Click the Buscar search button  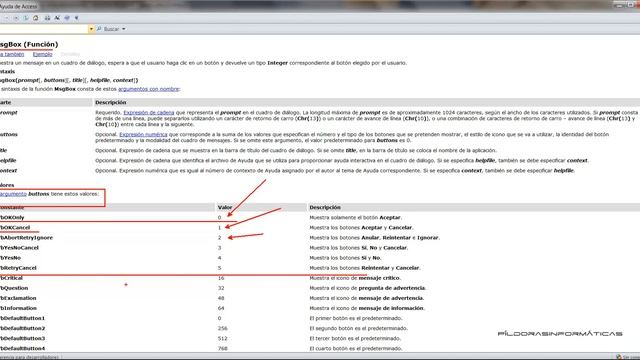coord(111,29)
